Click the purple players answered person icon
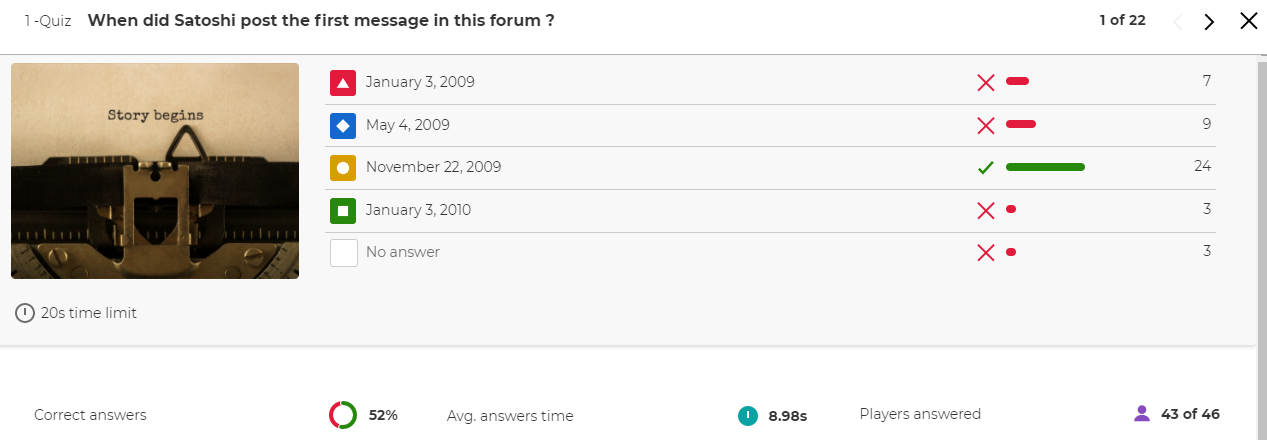Screen dimensions: 1267x440 [x=1141, y=414]
